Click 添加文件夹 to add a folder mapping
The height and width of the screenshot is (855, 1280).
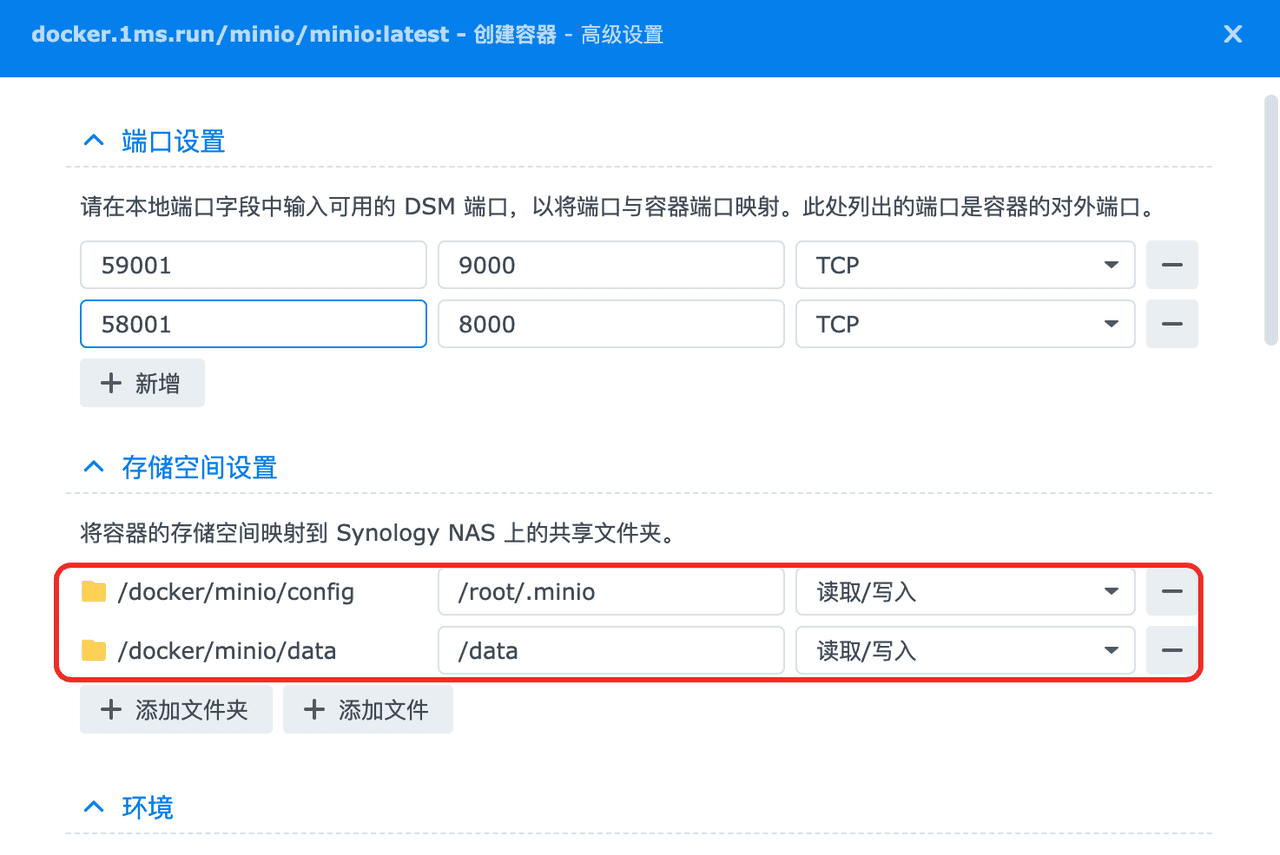coord(176,709)
